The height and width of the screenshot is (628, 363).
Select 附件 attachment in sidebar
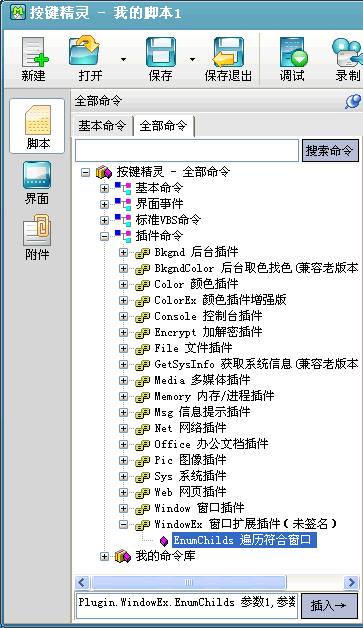(x=37, y=237)
